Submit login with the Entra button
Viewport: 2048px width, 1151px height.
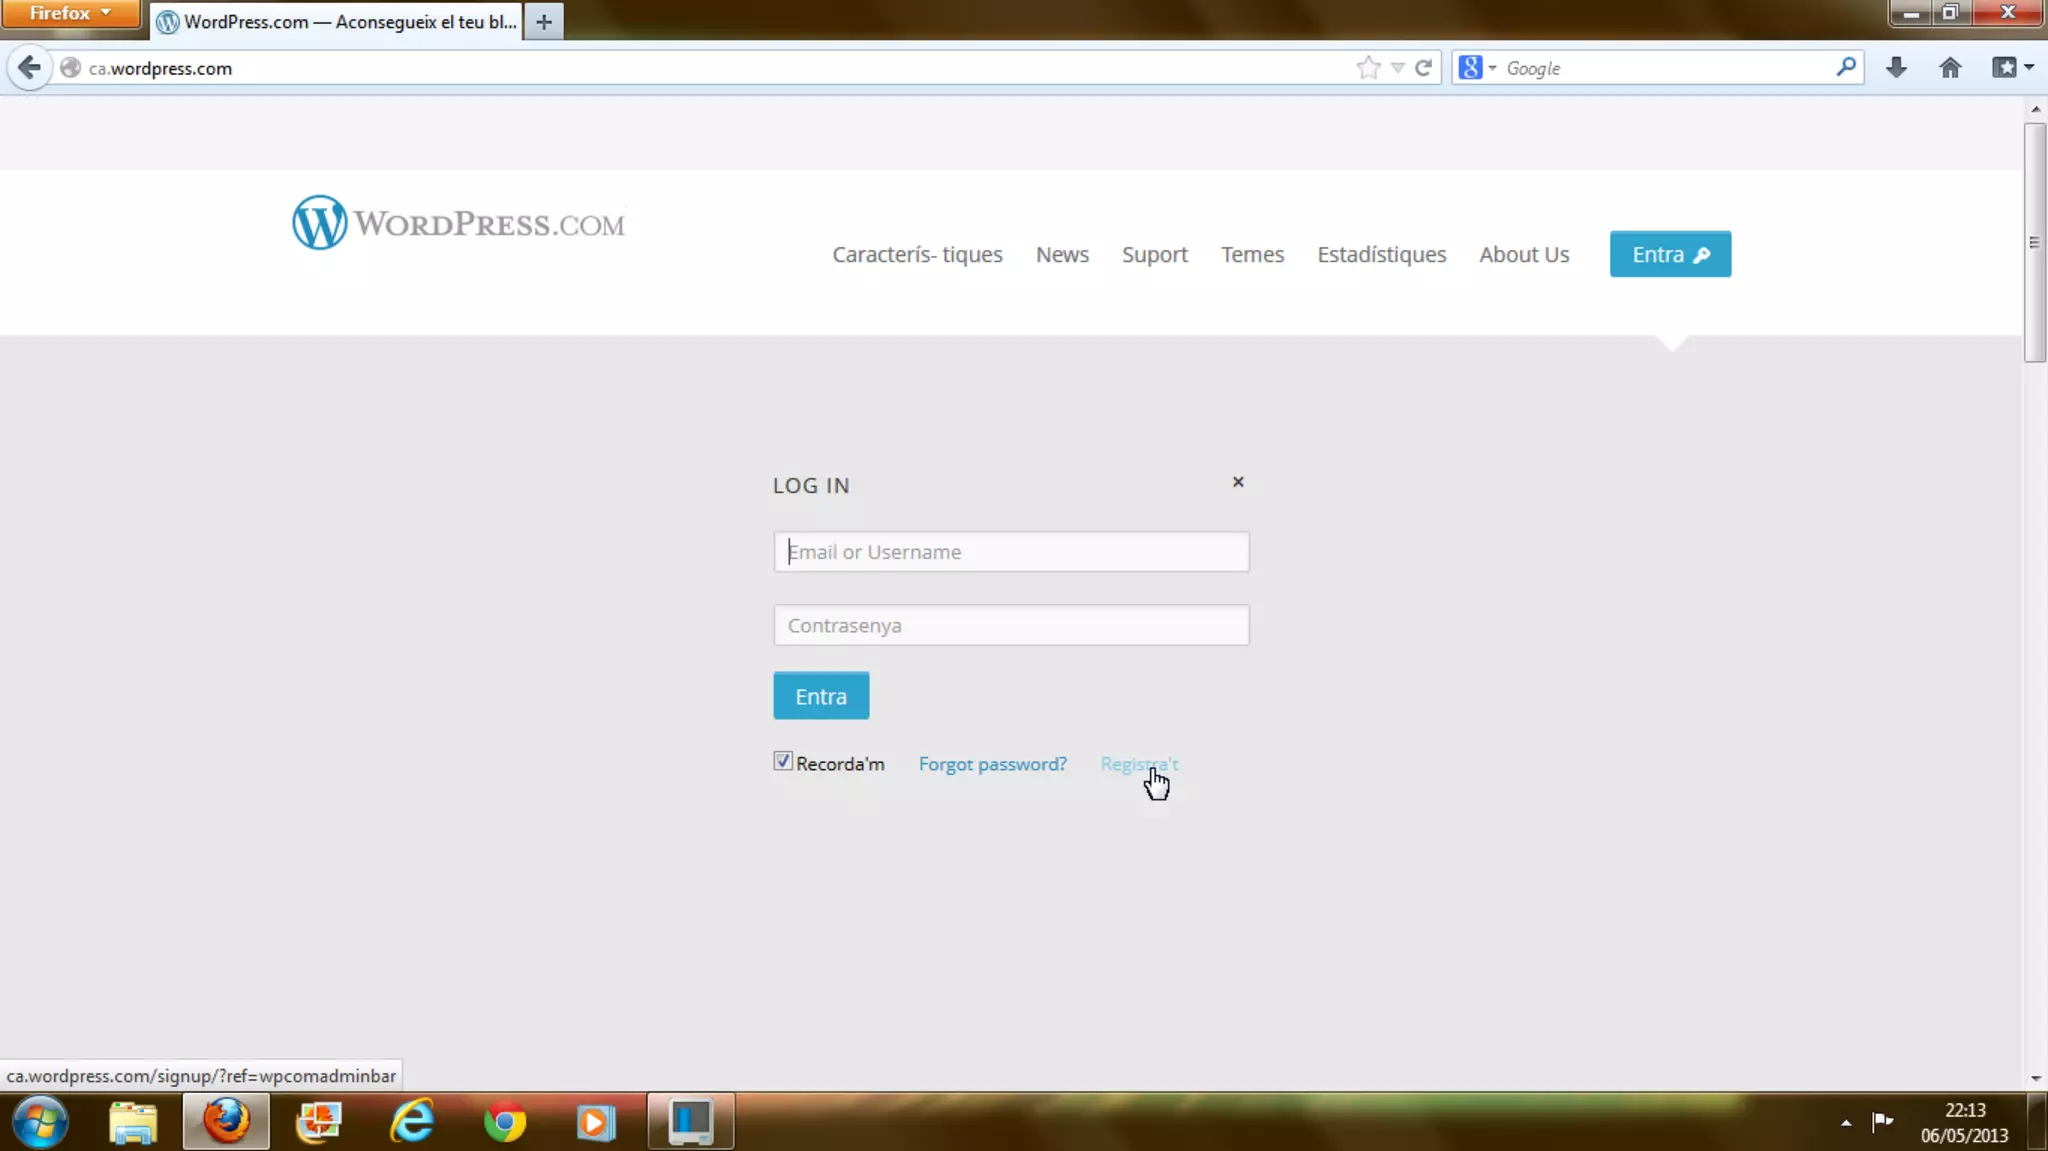(821, 696)
